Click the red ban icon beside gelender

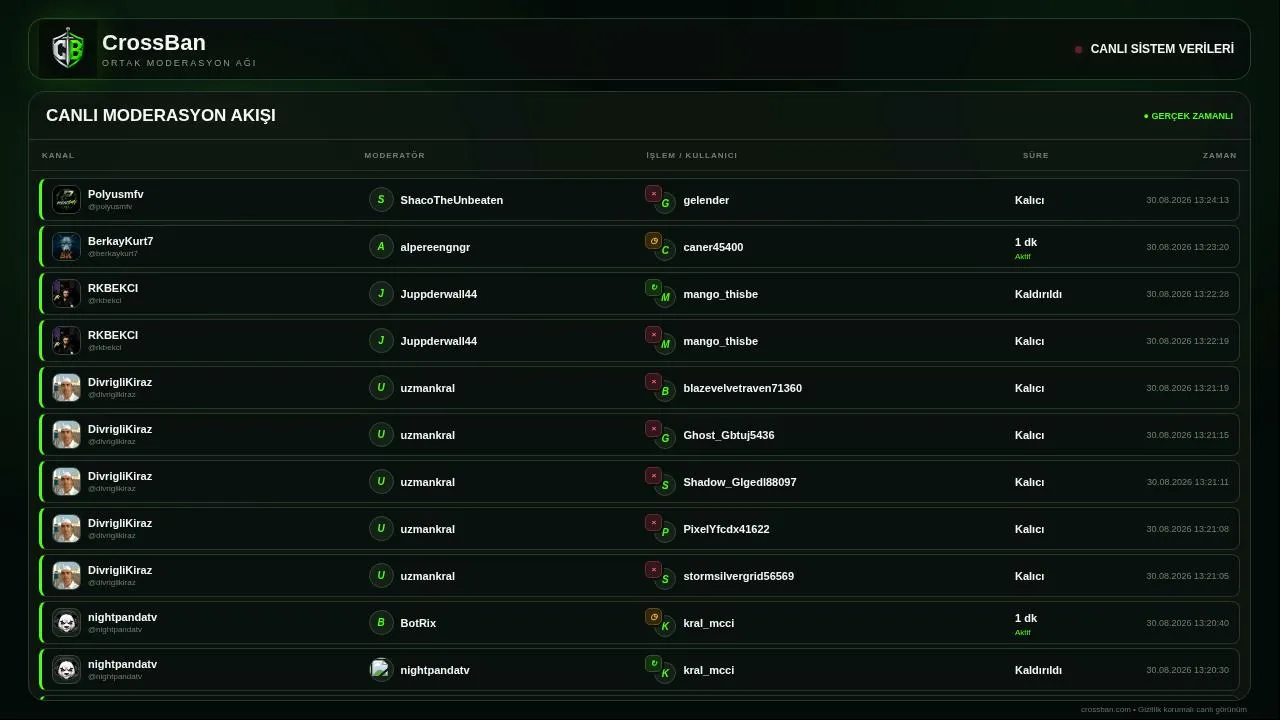[653, 194]
